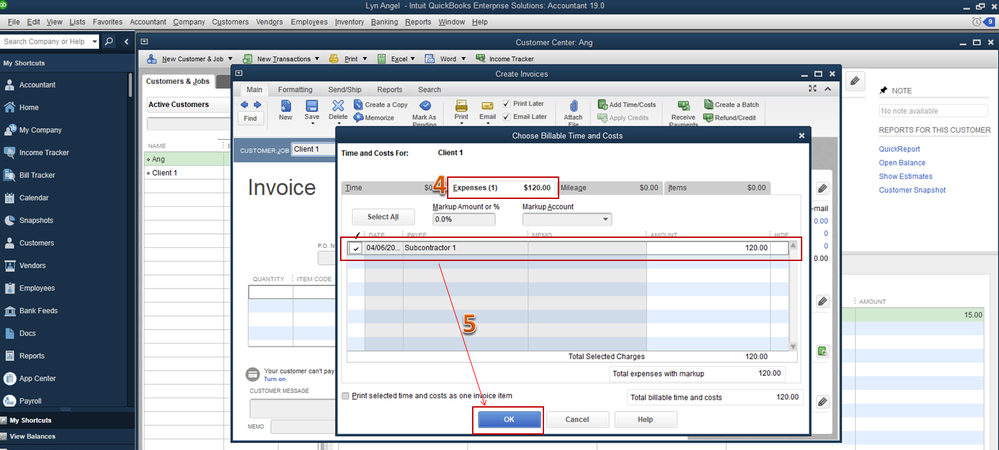The height and width of the screenshot is (450, 999).
Task: Check Print selected time and costs as one item
Action: (346, 396)
